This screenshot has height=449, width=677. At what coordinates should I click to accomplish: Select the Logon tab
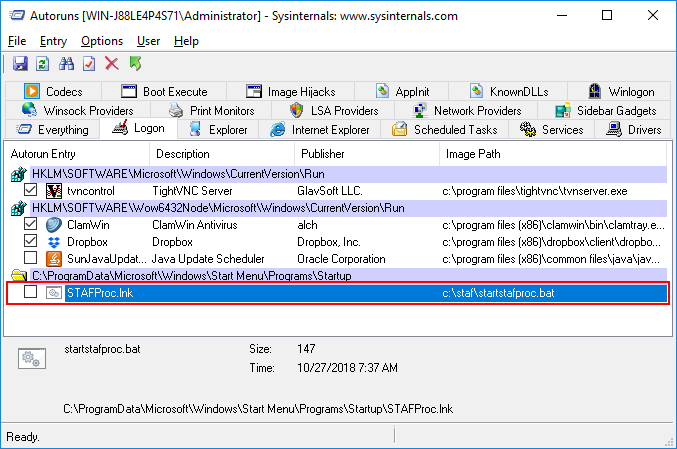click(x=138, y=128)
